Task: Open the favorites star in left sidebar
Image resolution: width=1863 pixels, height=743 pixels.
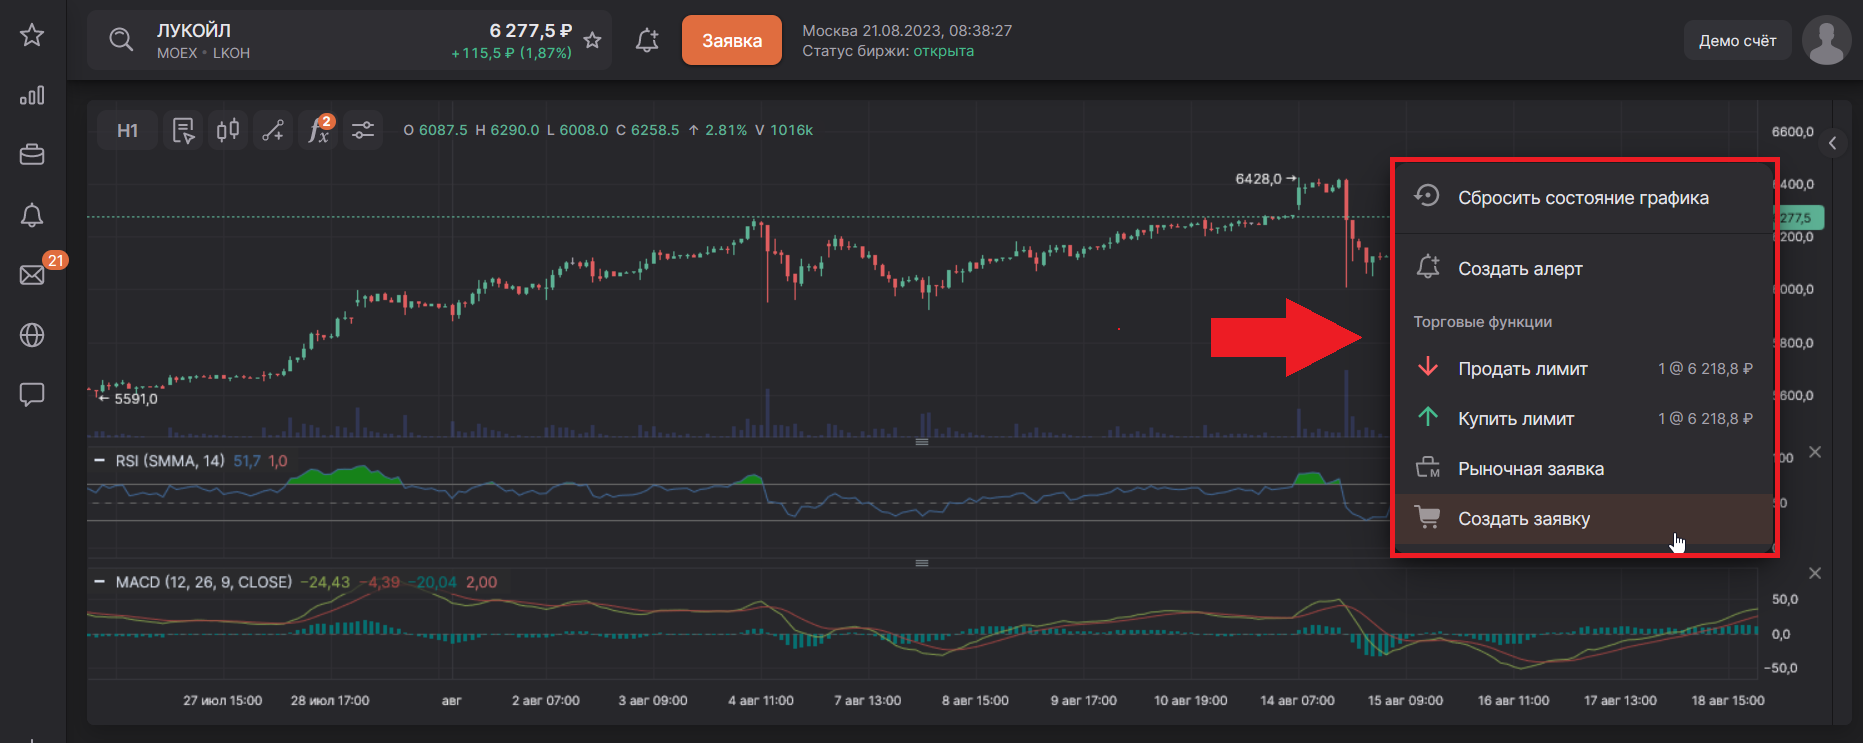Action: (32, 36)
